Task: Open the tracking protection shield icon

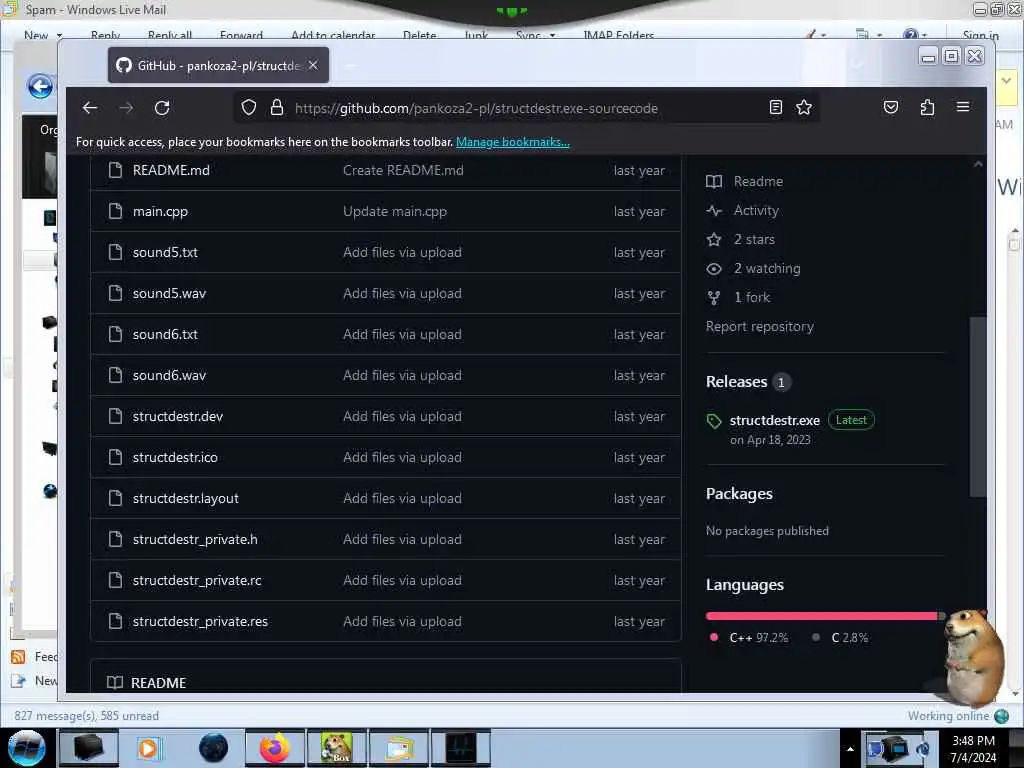Action: (x=249, y=108)
